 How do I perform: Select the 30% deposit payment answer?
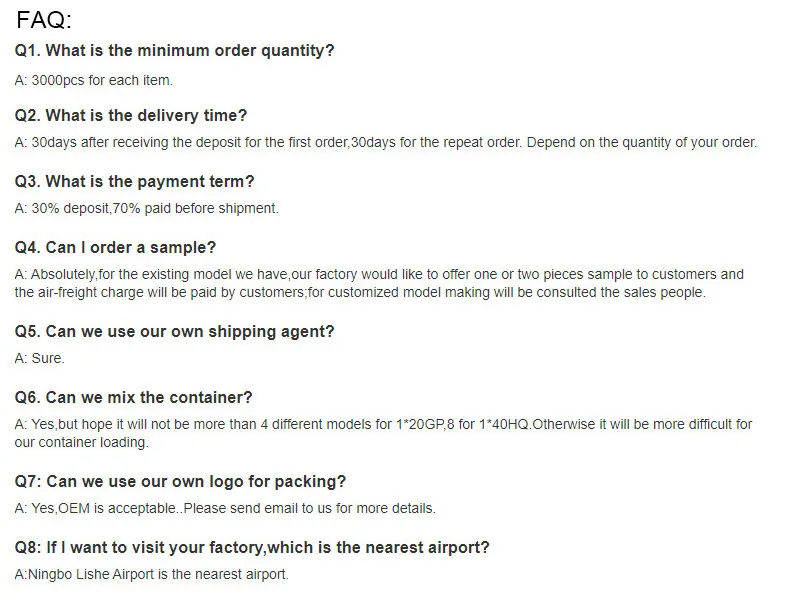pos(146,208)
